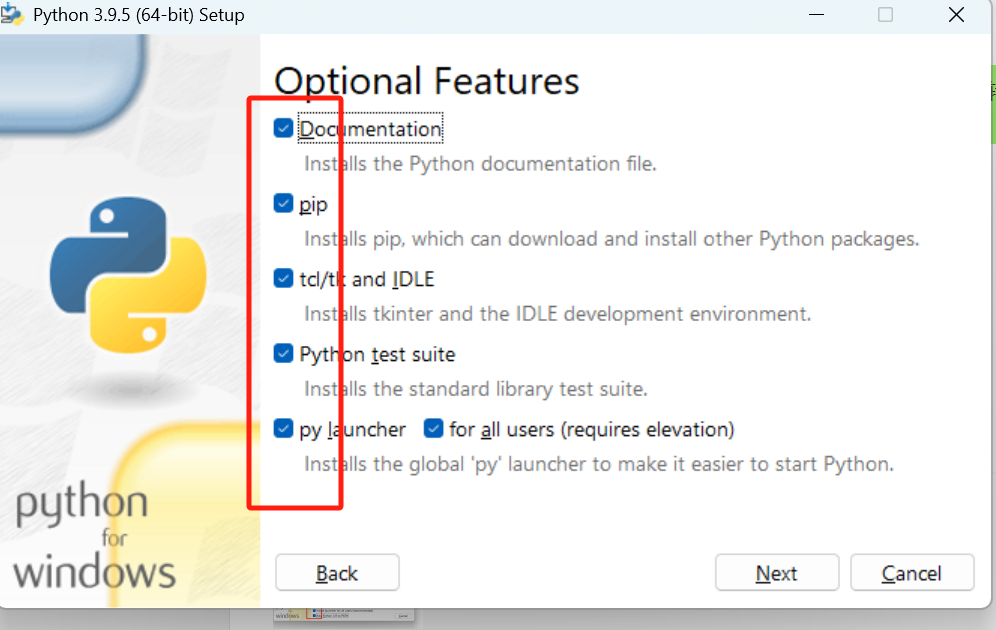
Task: Disable the Python test suite checkbox
Action: click(x=283, y=353)
